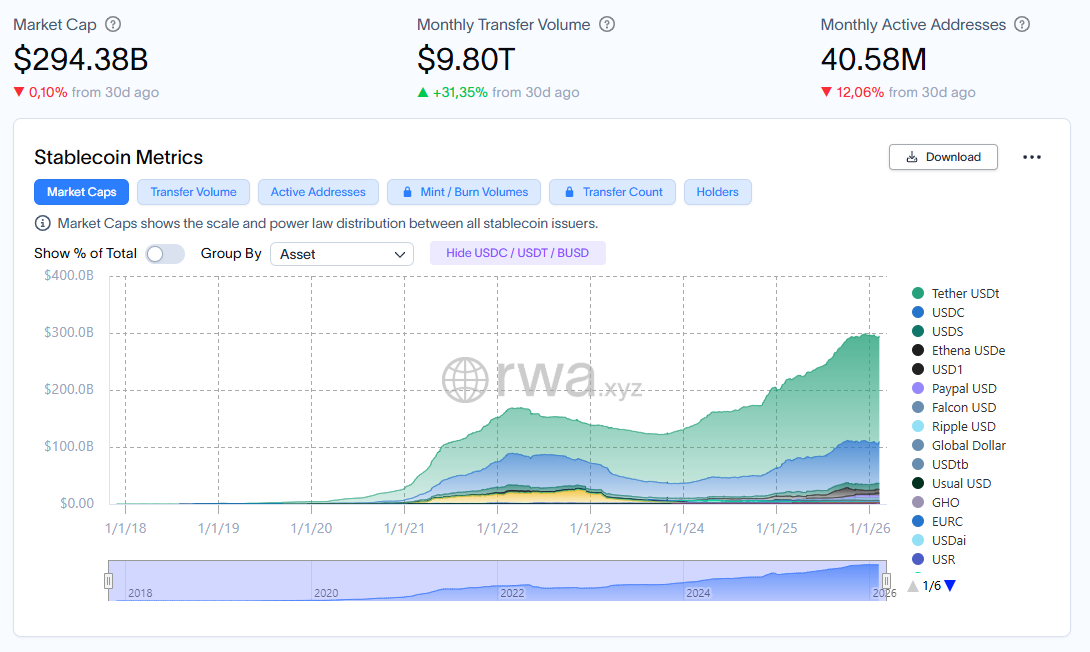Click the 12,06% decrease text
Image resolution: width=1090 pixels, height=652 pixels.
(x=860, y=92)
